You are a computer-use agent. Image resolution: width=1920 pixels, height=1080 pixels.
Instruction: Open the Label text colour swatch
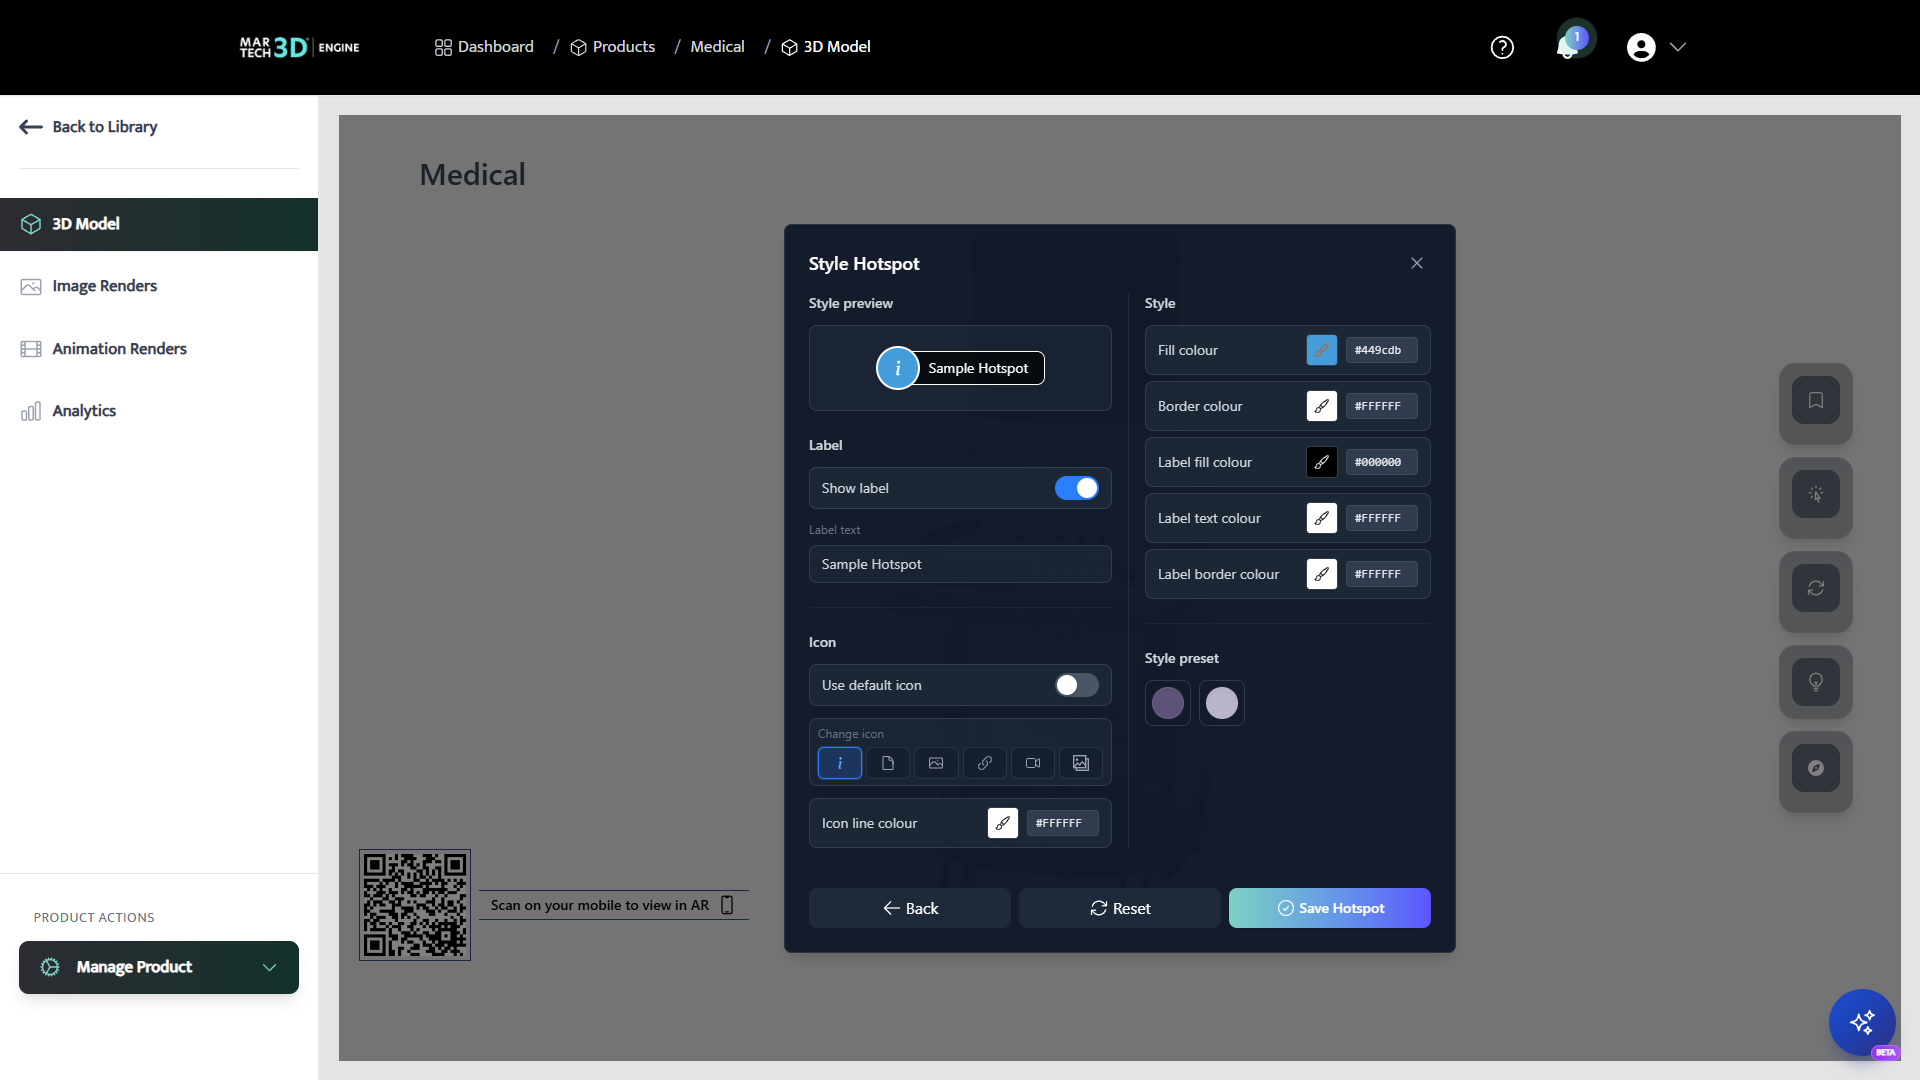tap(1322, 518)
